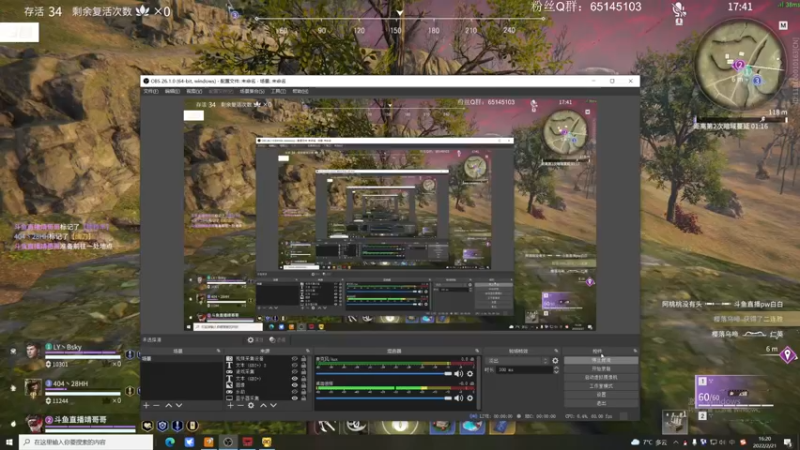
Task: Click the Windows taskbar search box
Action: 86,442
